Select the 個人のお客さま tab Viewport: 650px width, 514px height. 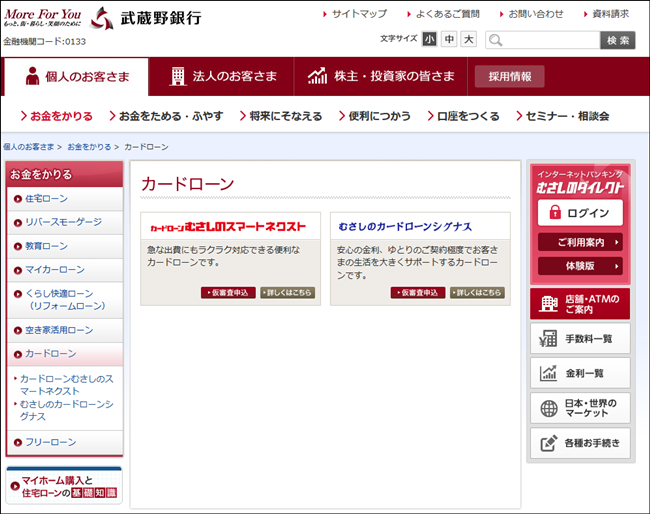tap(76, 77)
